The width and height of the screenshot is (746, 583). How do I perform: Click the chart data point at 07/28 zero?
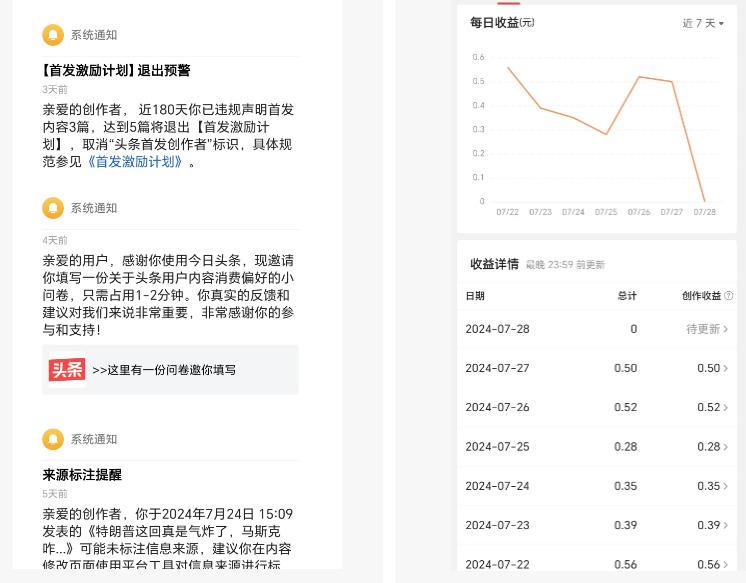tap(705, 201)
